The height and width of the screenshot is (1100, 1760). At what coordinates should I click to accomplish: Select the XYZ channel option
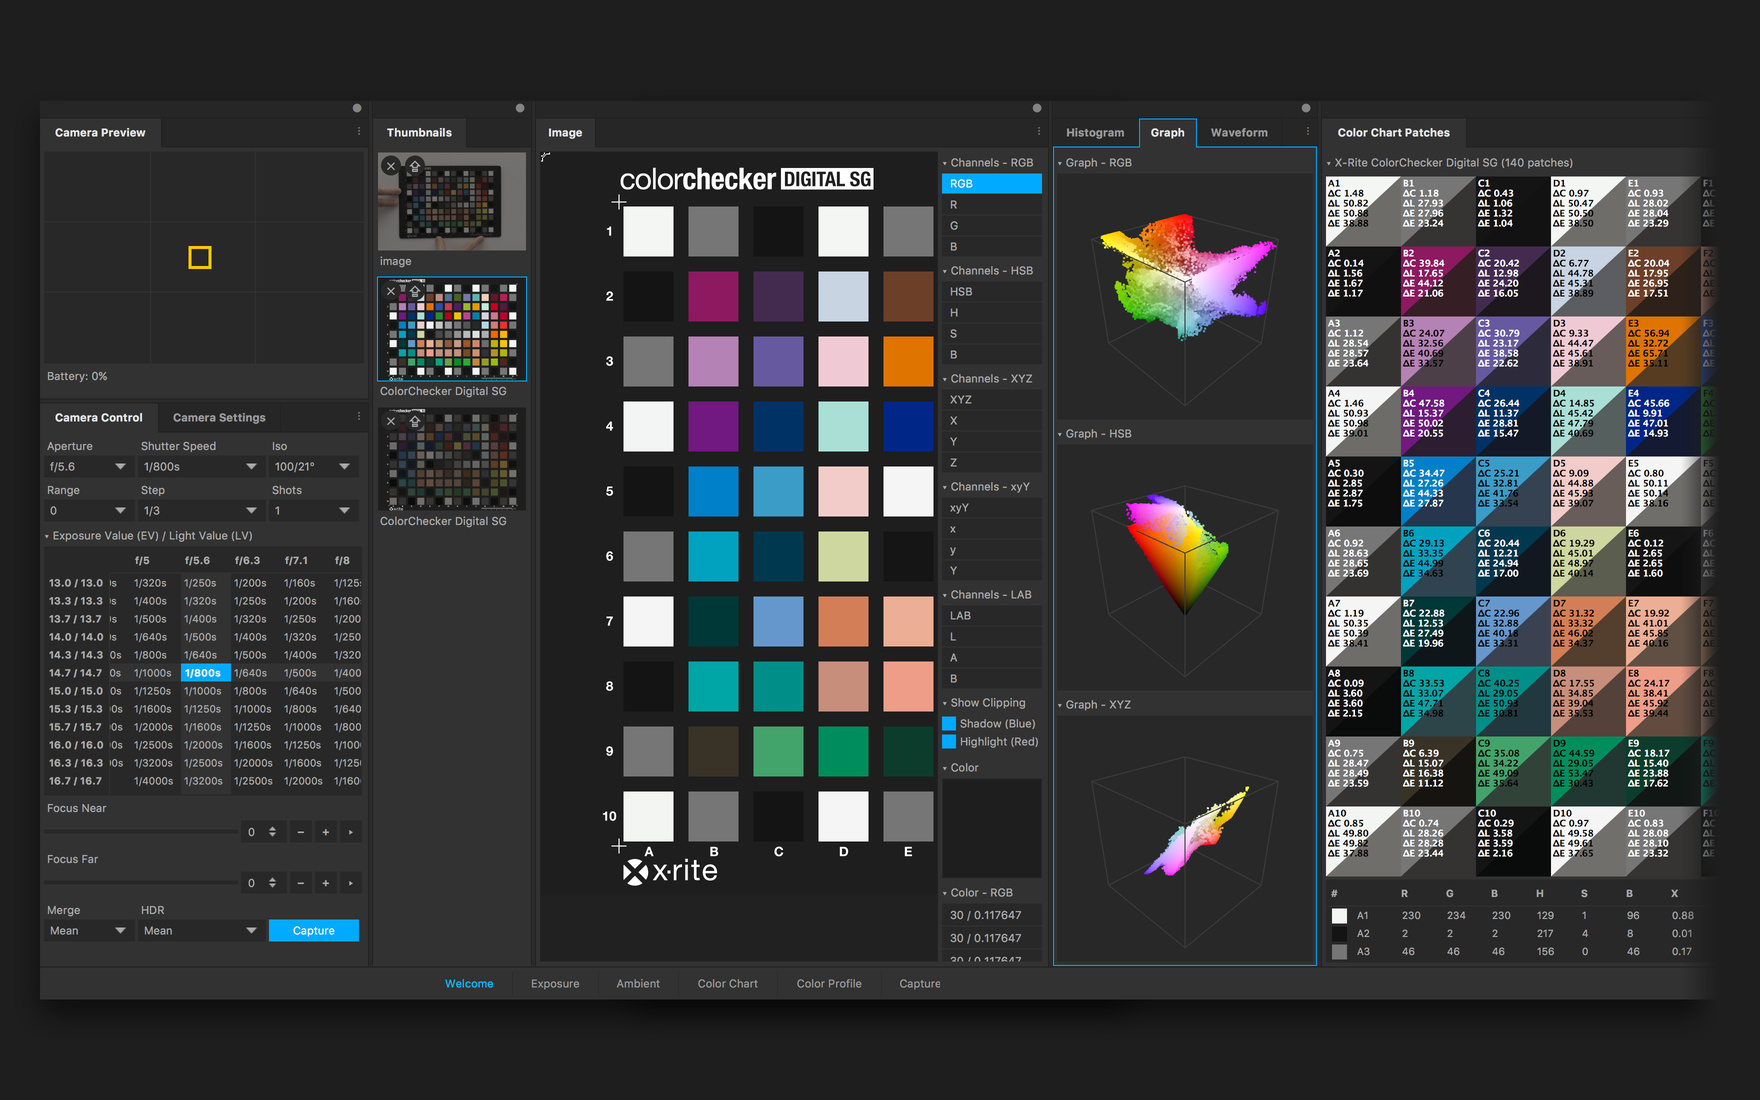[991, 400]
